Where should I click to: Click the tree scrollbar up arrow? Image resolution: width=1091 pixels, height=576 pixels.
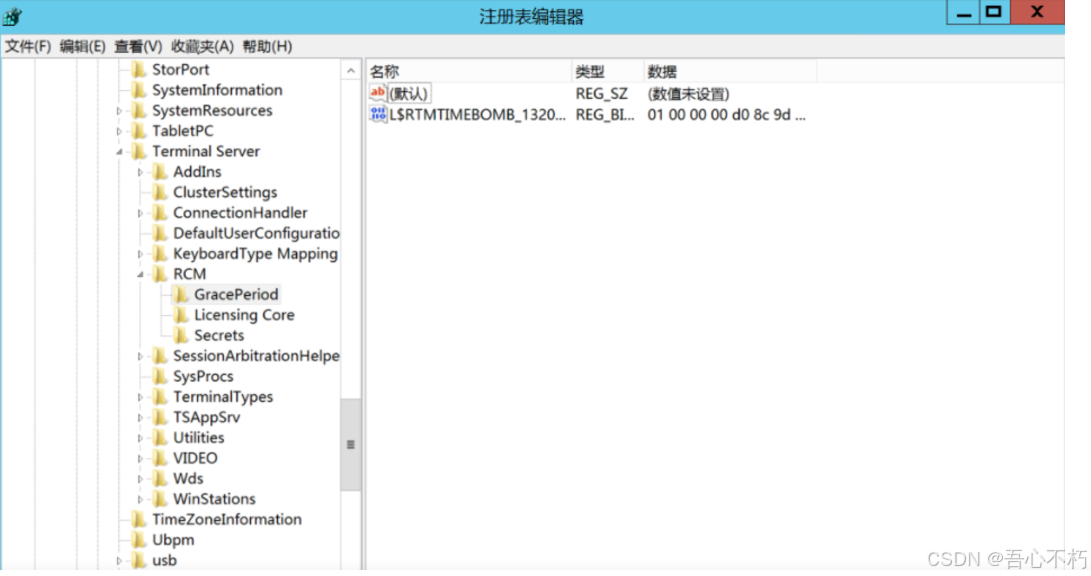[x=350, y=71]
